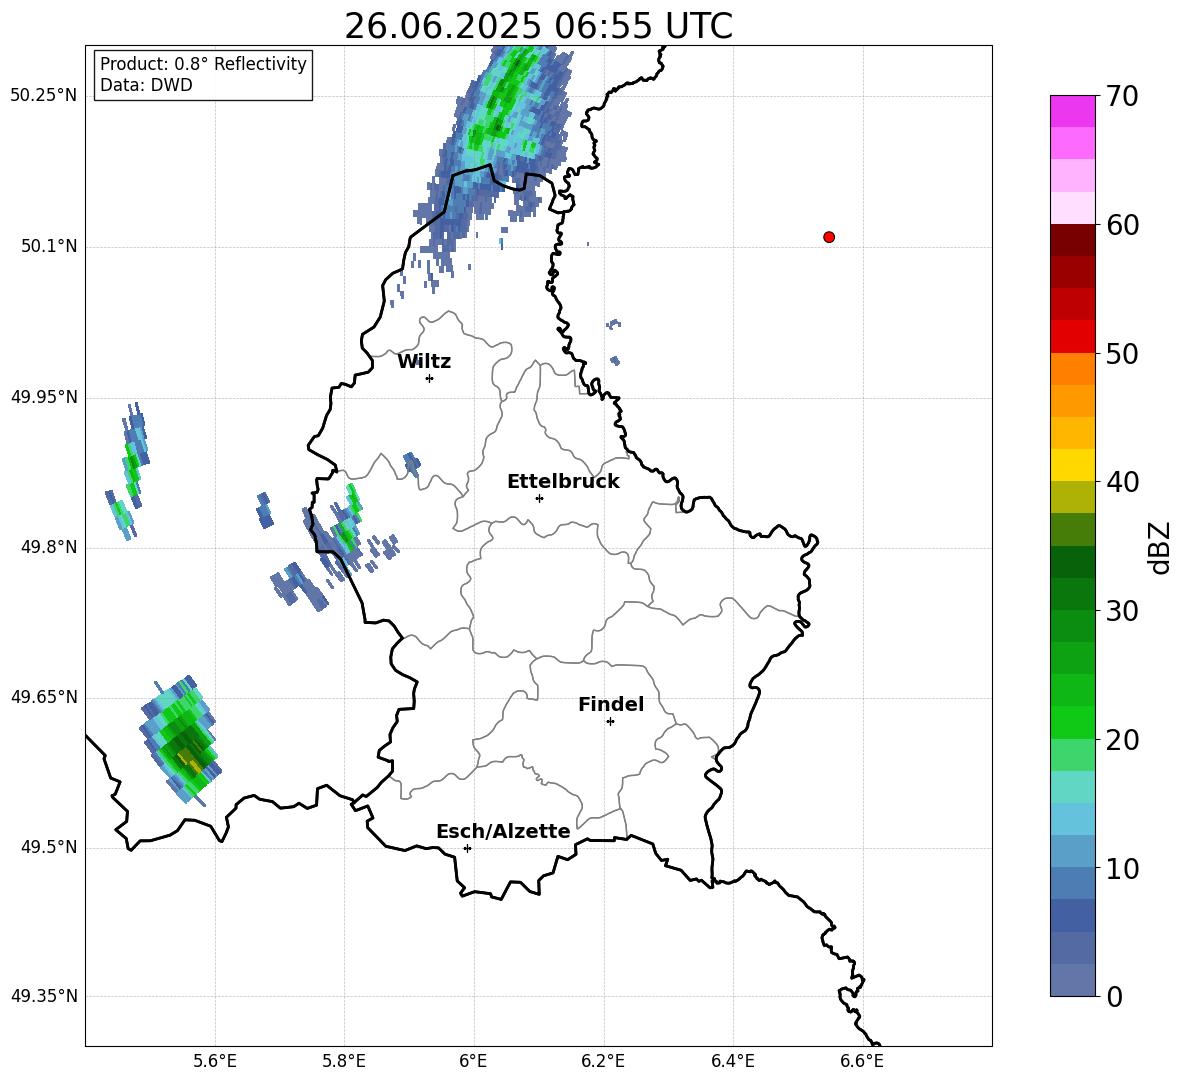
Task: Click the 49.95°N latitude label
Action: [x=44, y=397]
